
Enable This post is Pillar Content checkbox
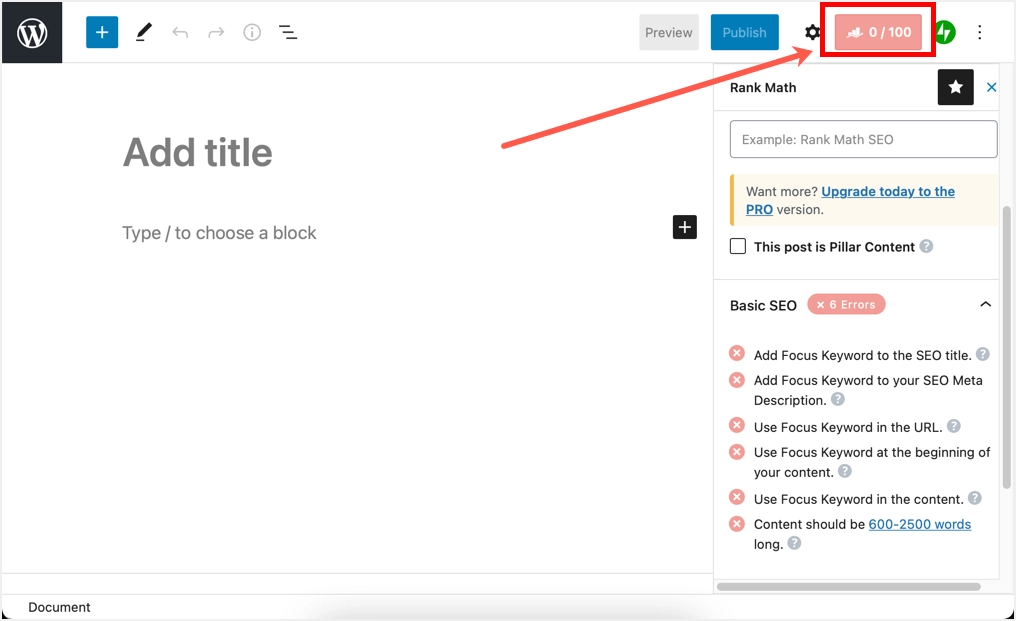[738, 246]
